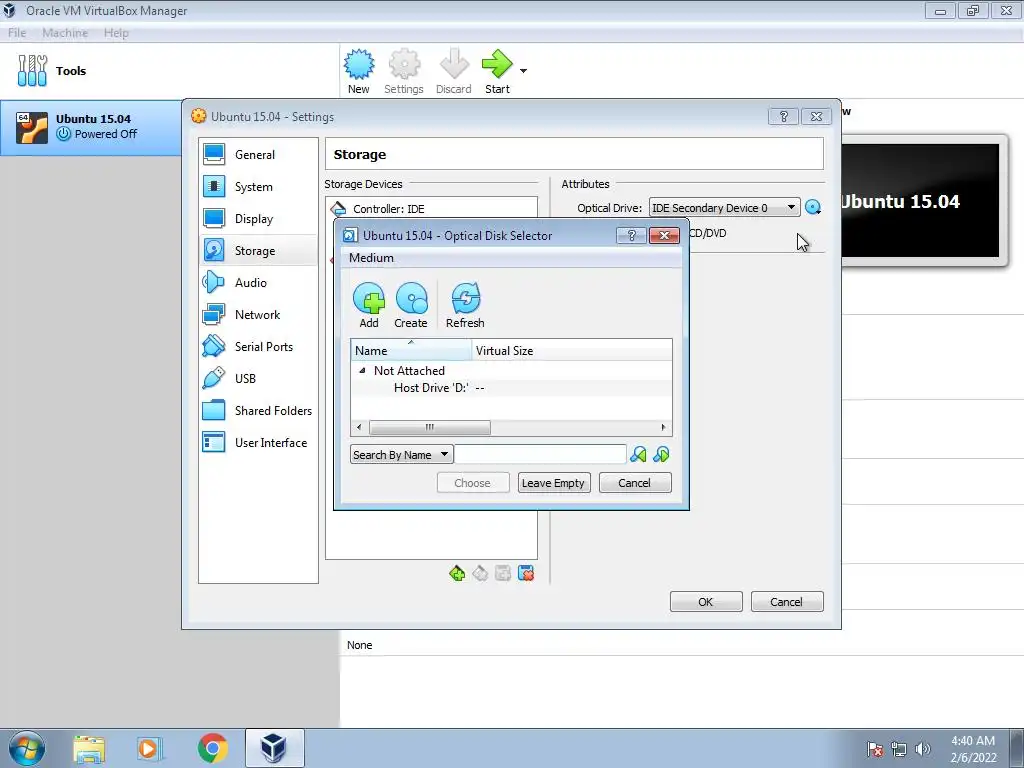The width and height of the screenshot is (1024, 768).
Task: Open the File menu
Action: tap(17, 33)
